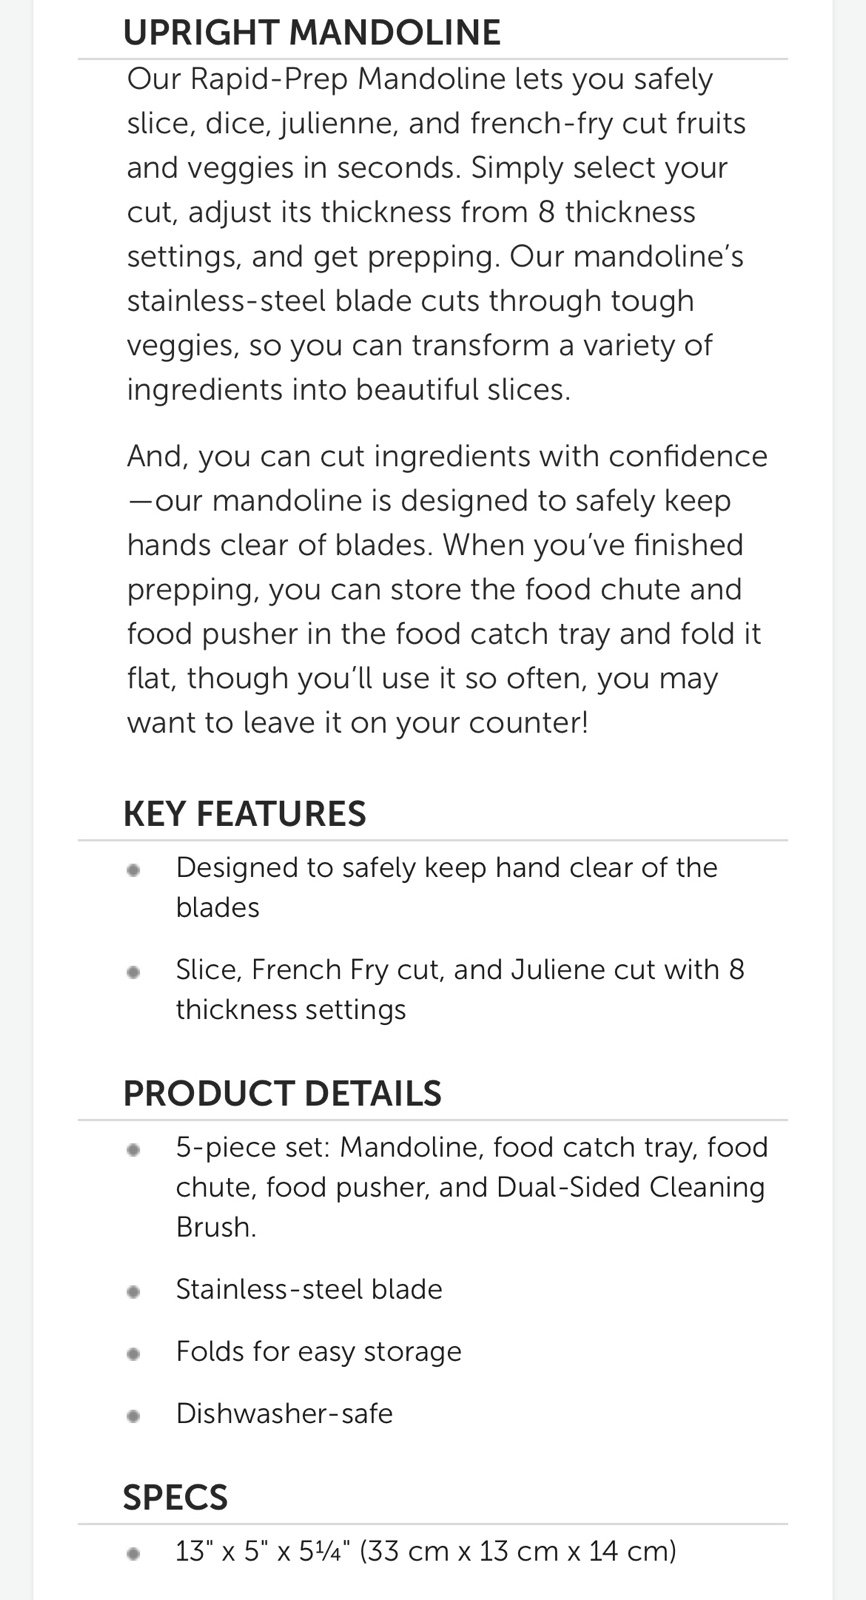The height and width of the screenshot is (1600, 866).
Task: Click the "Stainless-steel blade" detail
Action: [309, 1289]
